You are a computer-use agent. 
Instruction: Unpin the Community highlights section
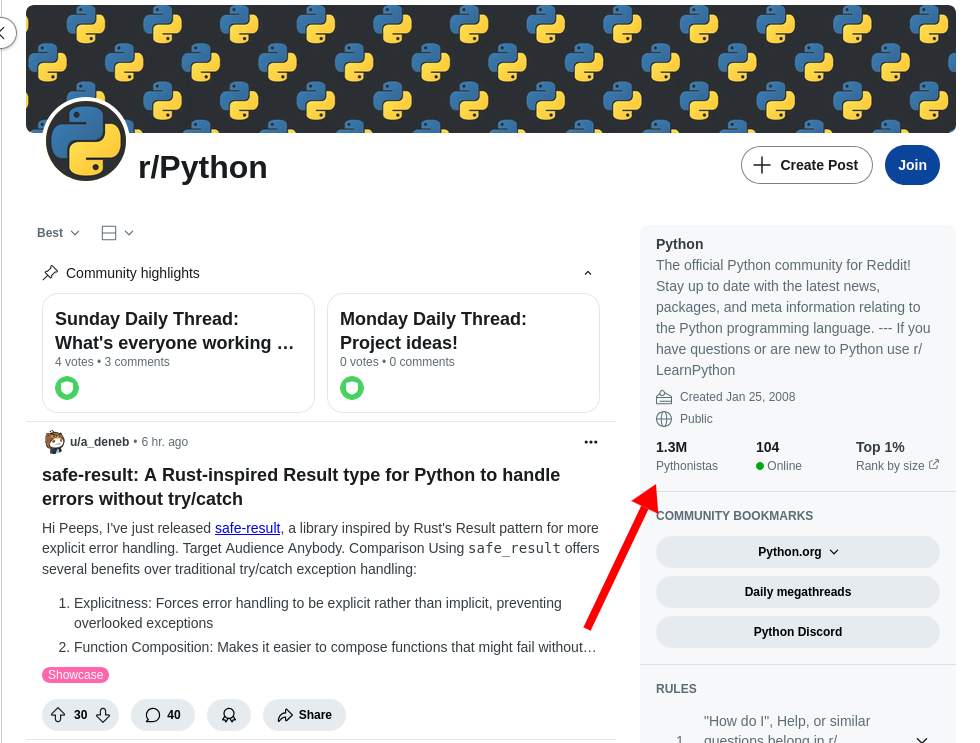coord(49,272)
